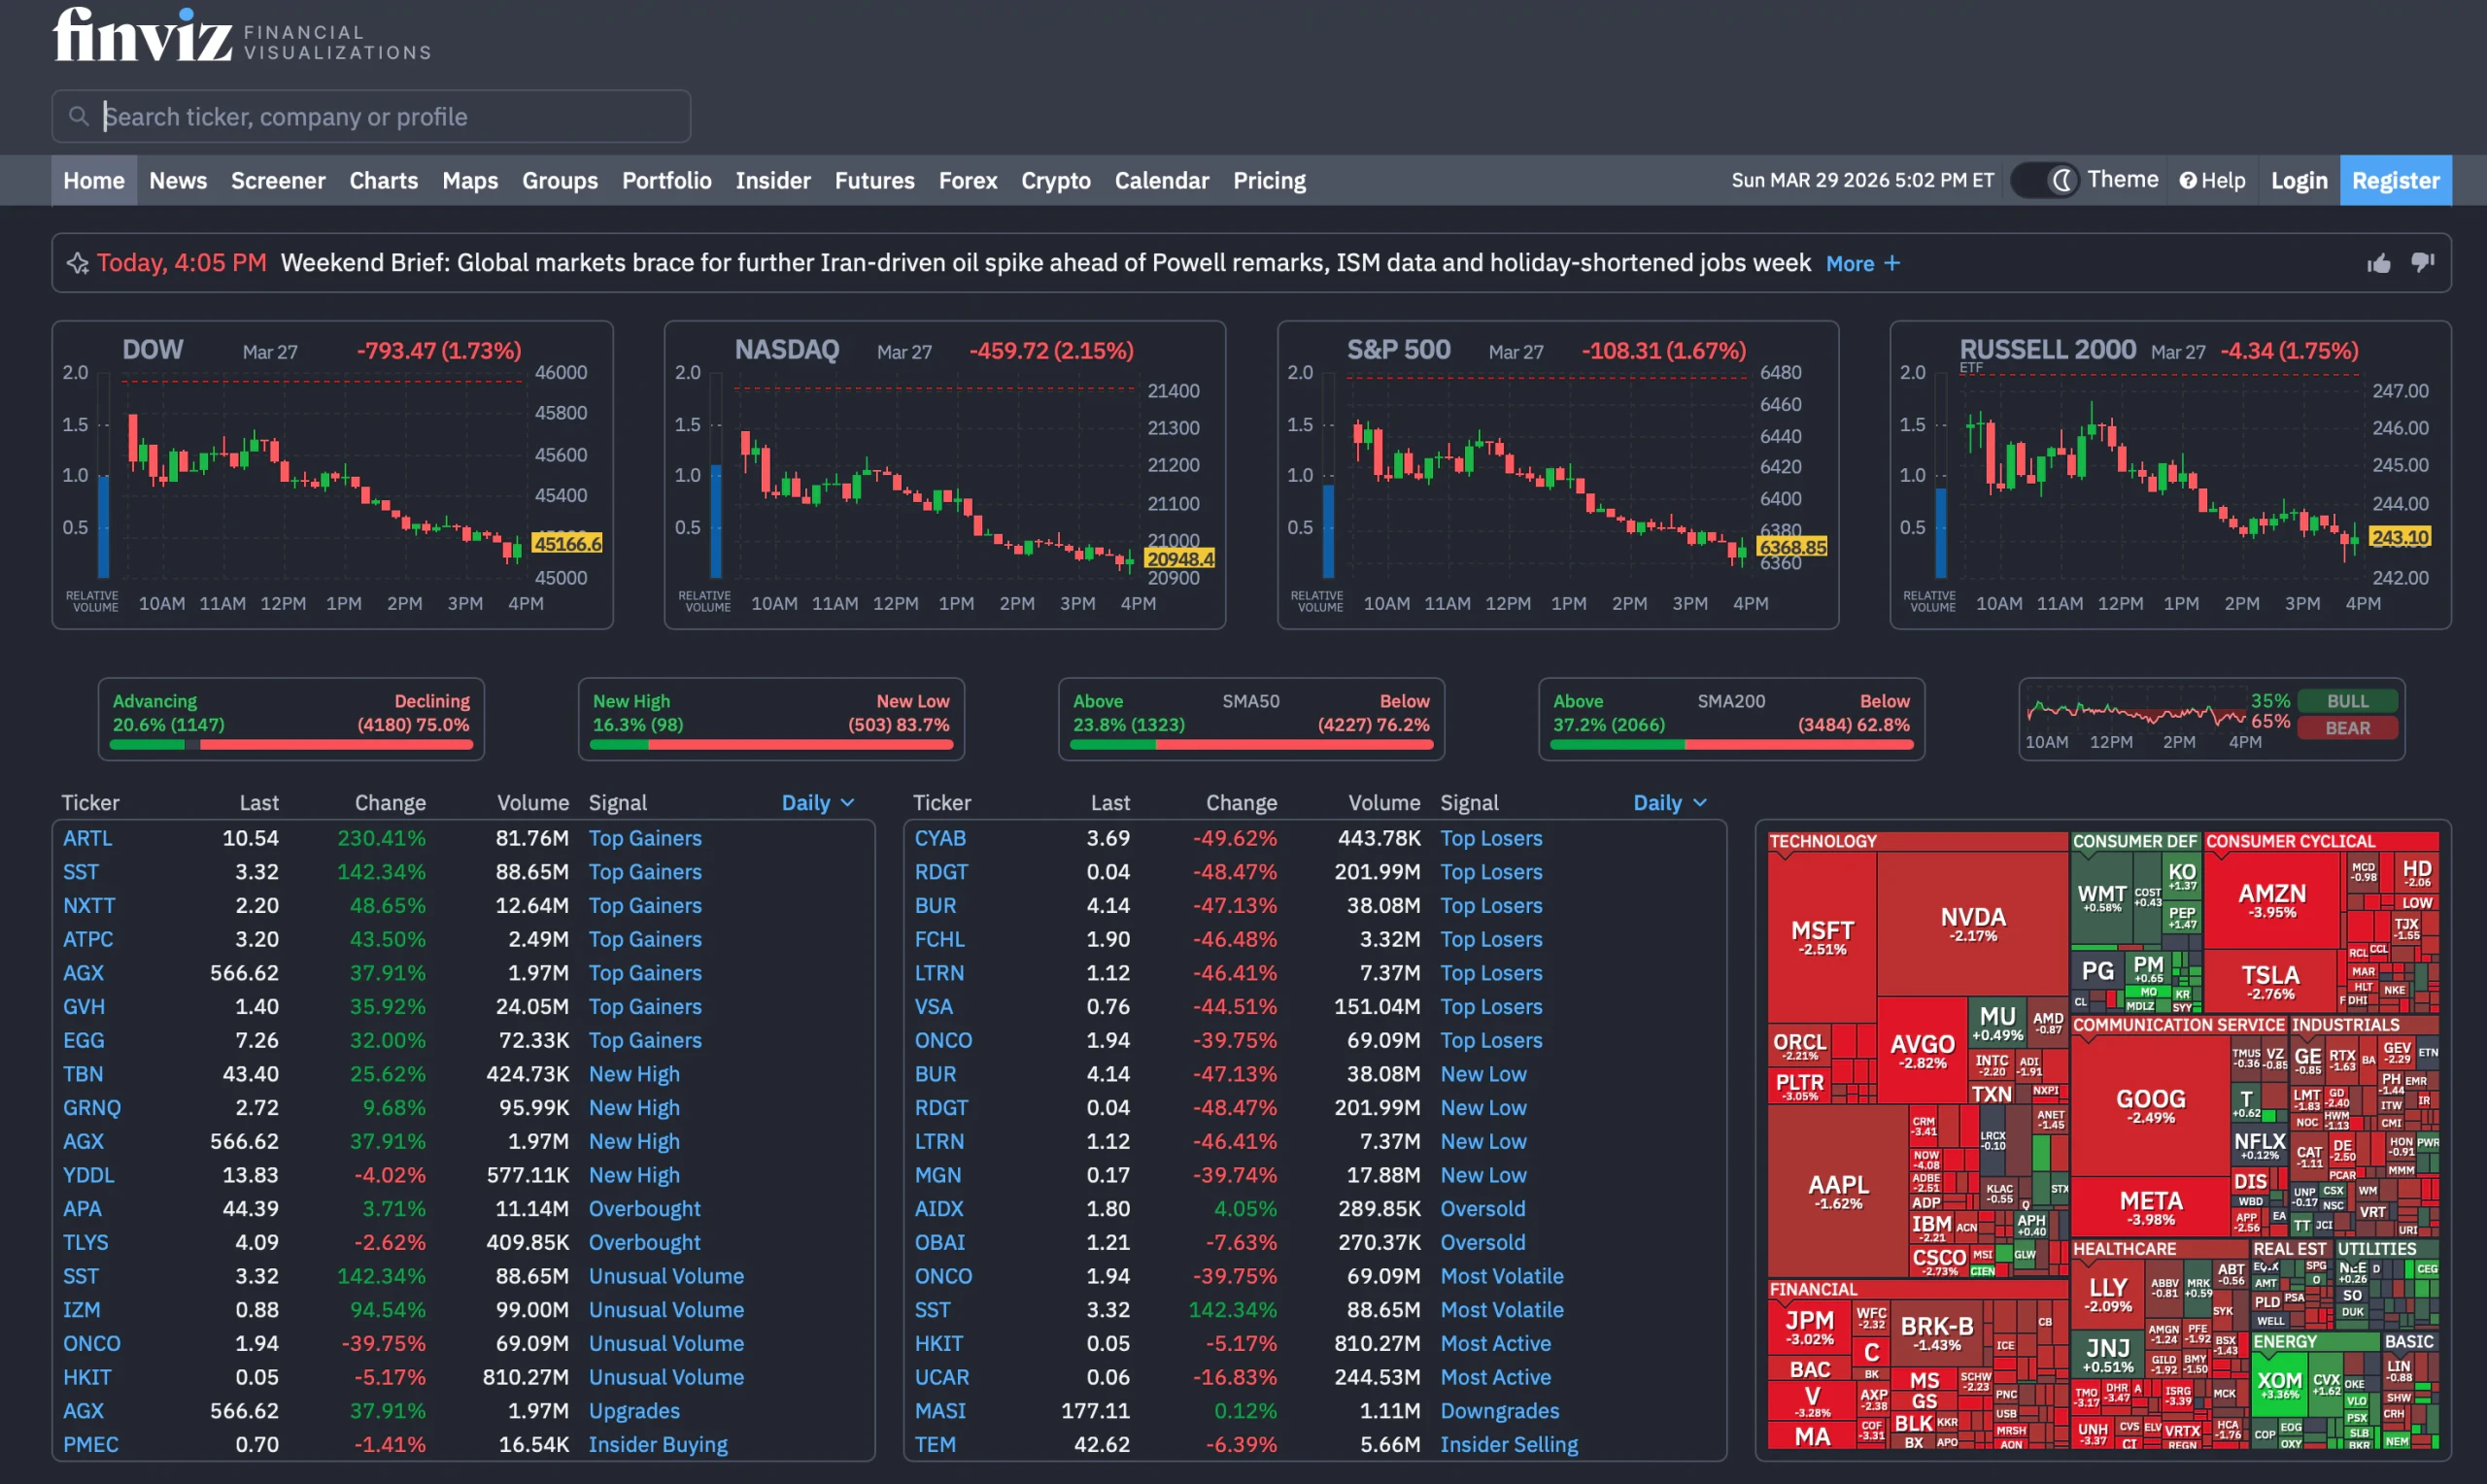Click the Register button

(2396, 180)
